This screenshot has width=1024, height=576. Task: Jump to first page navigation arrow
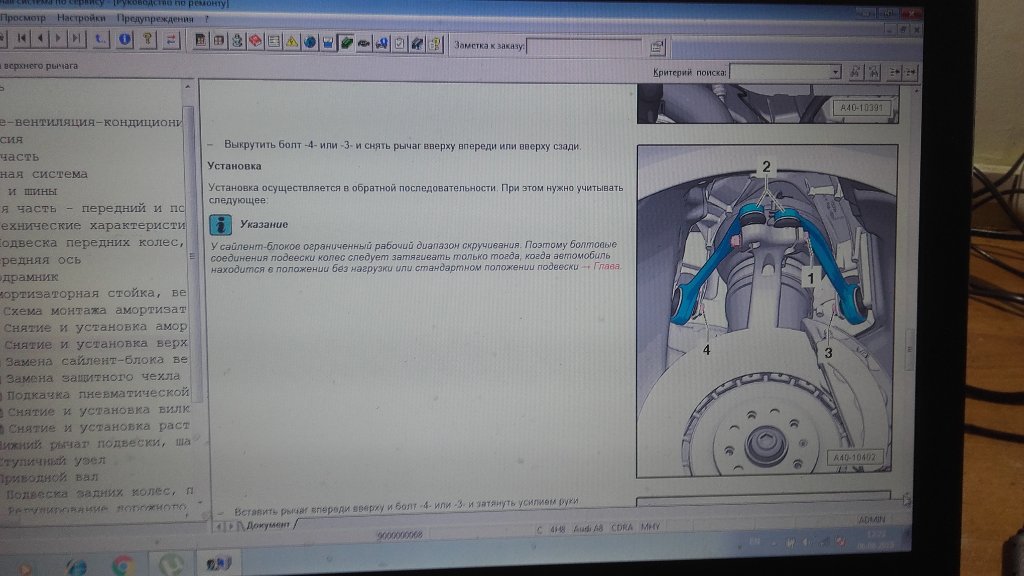tap(22, 38)
